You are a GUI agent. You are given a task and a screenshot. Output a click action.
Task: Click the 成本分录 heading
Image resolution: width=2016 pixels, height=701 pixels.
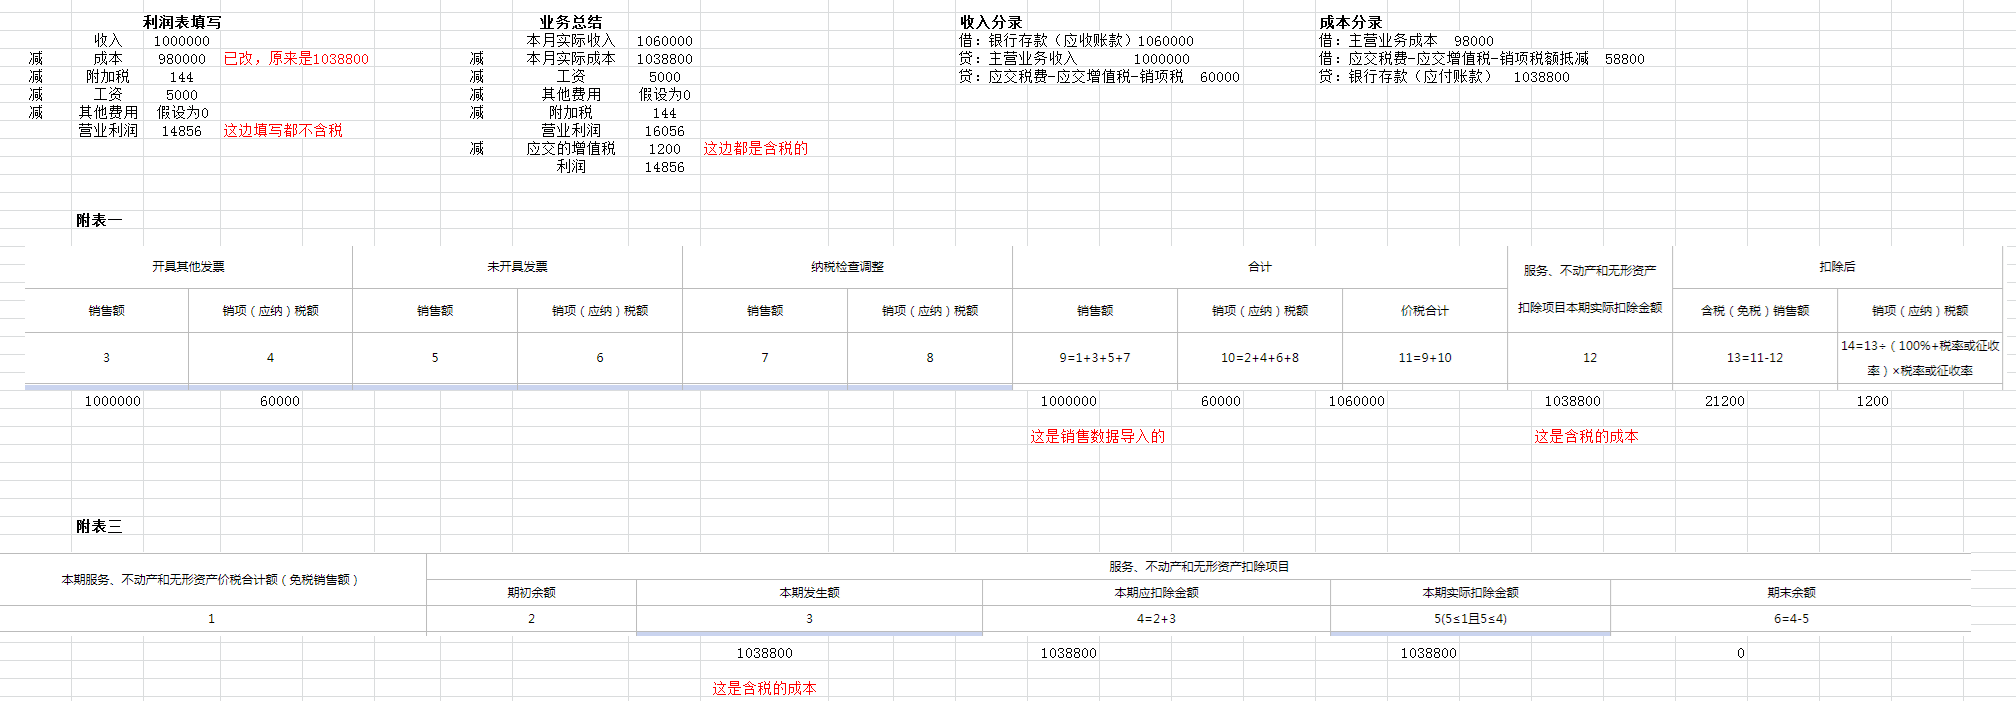click(x=1350, y=22)
